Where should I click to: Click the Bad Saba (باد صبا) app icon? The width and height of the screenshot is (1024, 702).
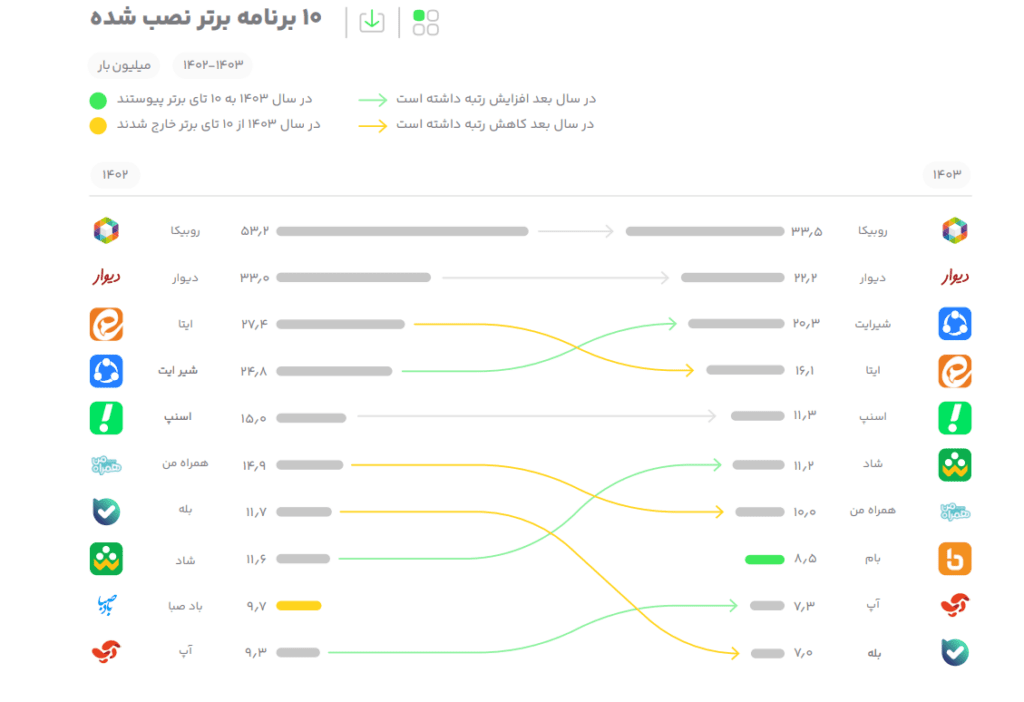point(106,605)
